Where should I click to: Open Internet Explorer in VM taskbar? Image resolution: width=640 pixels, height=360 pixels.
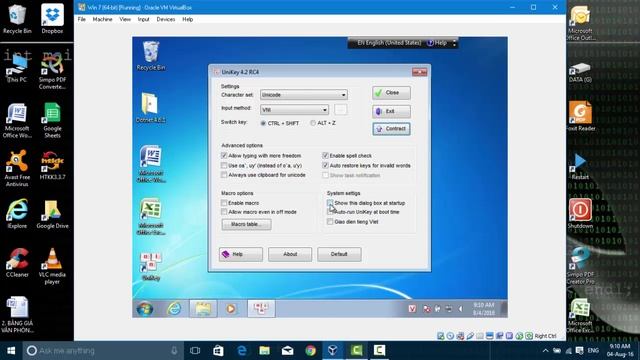174,309
